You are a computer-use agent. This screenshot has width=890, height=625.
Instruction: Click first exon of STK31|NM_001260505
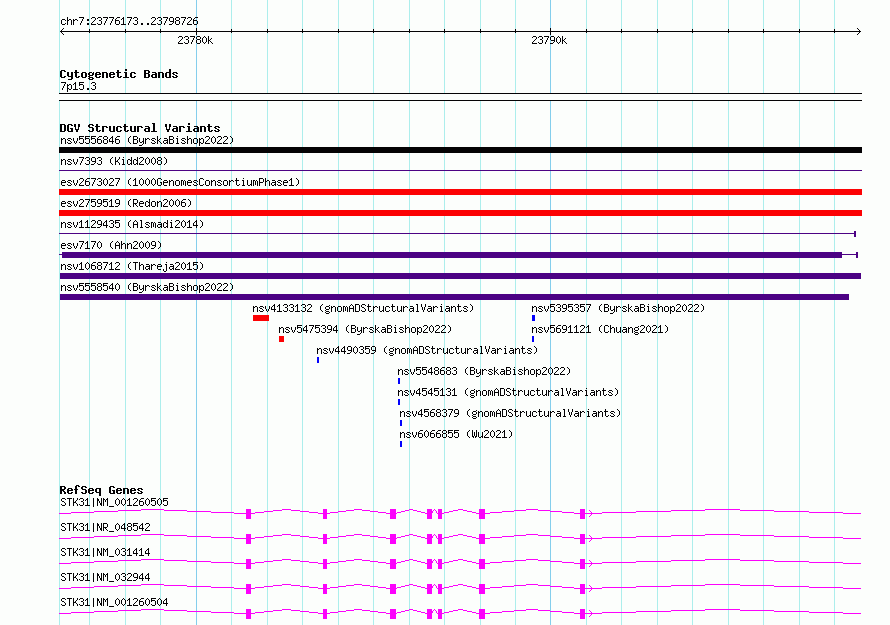point(249,514)
